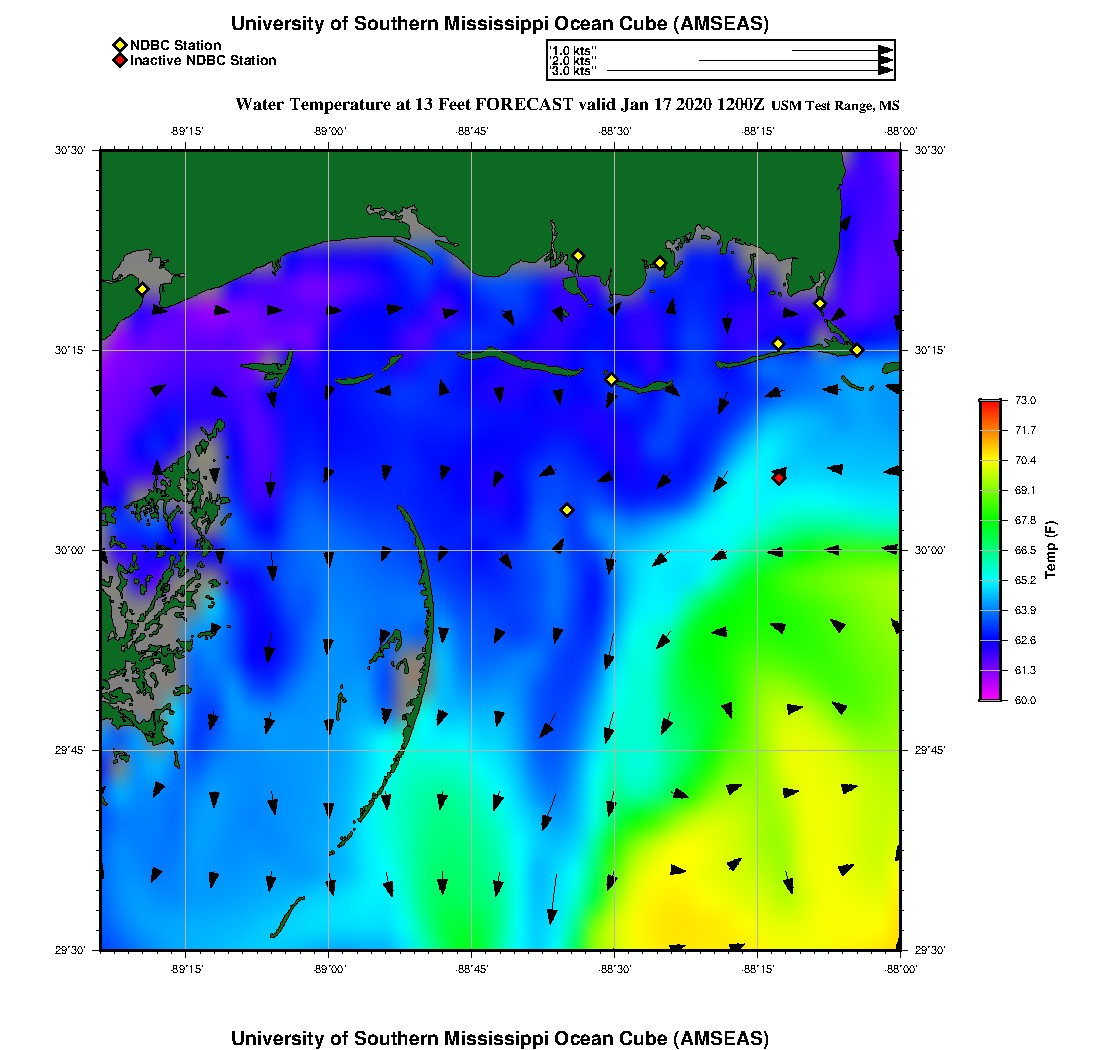Click the '62.6' colorbar value
This screenshot has width=1100, height=1050.
click(1025, 640)
